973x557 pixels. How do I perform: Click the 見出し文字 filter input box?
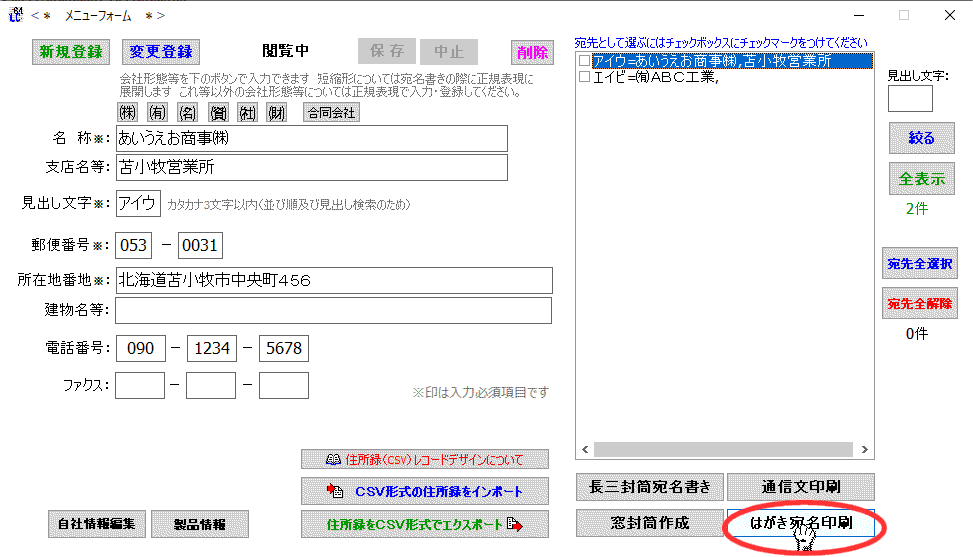click(x=910, y=99)
